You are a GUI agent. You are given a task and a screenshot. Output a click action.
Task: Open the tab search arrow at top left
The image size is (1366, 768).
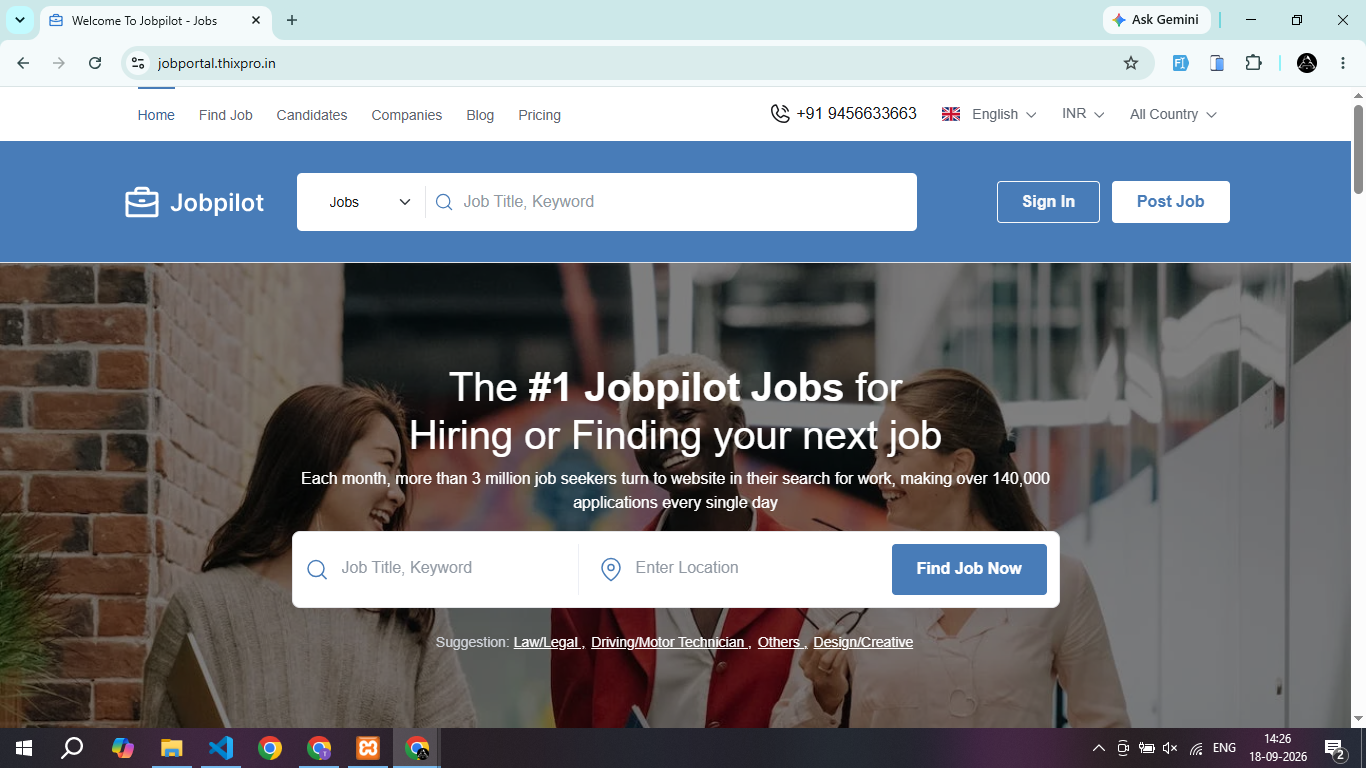[19, 20]
